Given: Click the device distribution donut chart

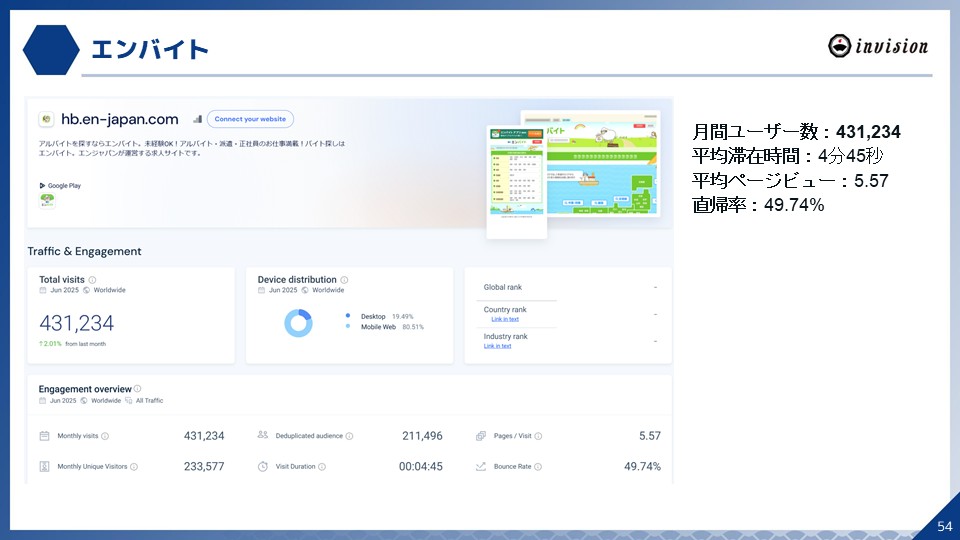Looking at the screenshot, I should 298,323.
